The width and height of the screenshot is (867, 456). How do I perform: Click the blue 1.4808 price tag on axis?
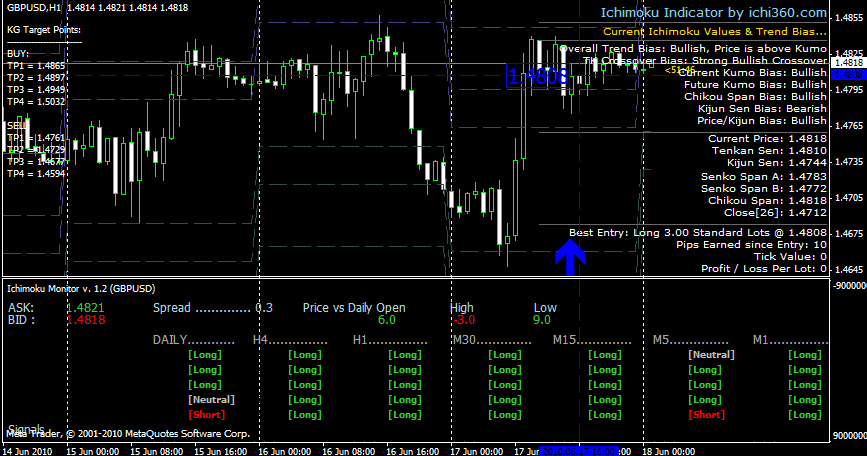[x=849, y=75]
